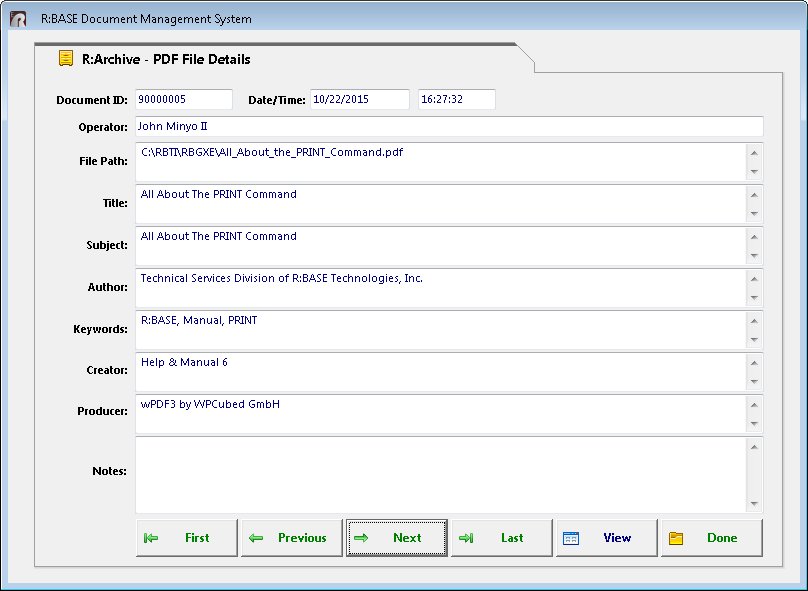Viewport: 808px width, 591px height.
Task: Click Title scrollbar up arrow
Action: point(754,195)
